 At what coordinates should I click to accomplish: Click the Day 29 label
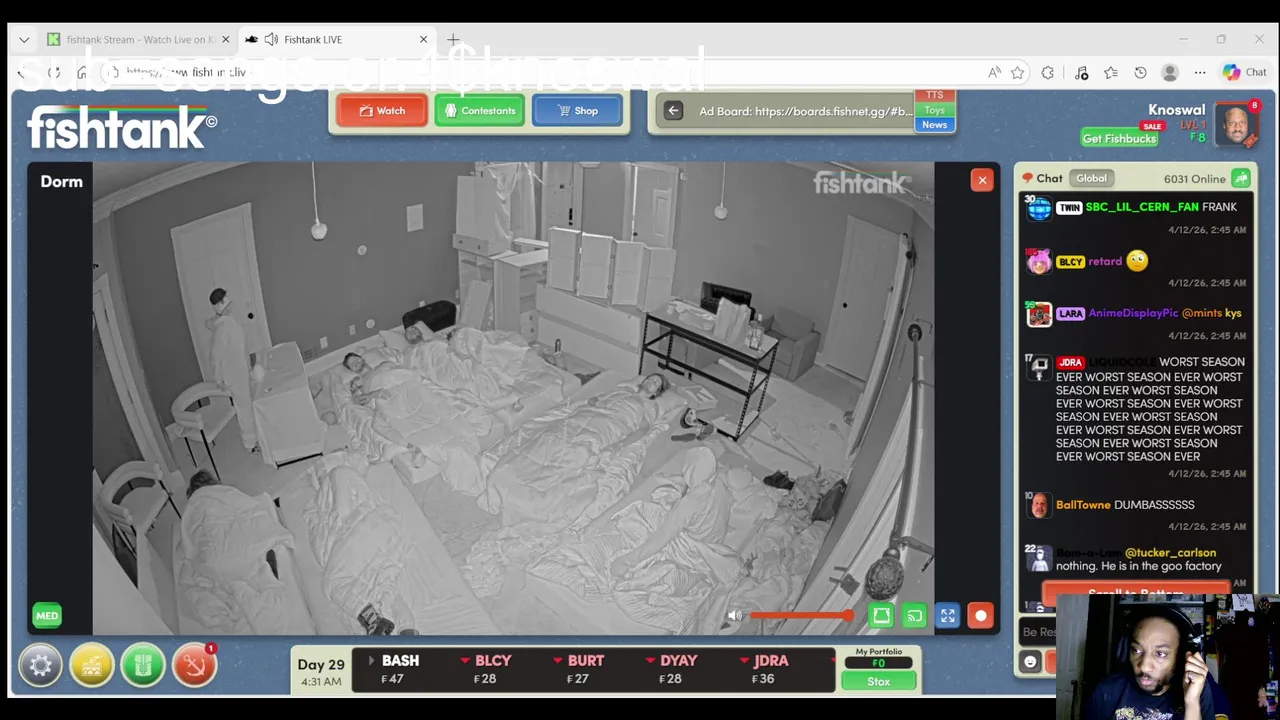(x=320, y=664)
